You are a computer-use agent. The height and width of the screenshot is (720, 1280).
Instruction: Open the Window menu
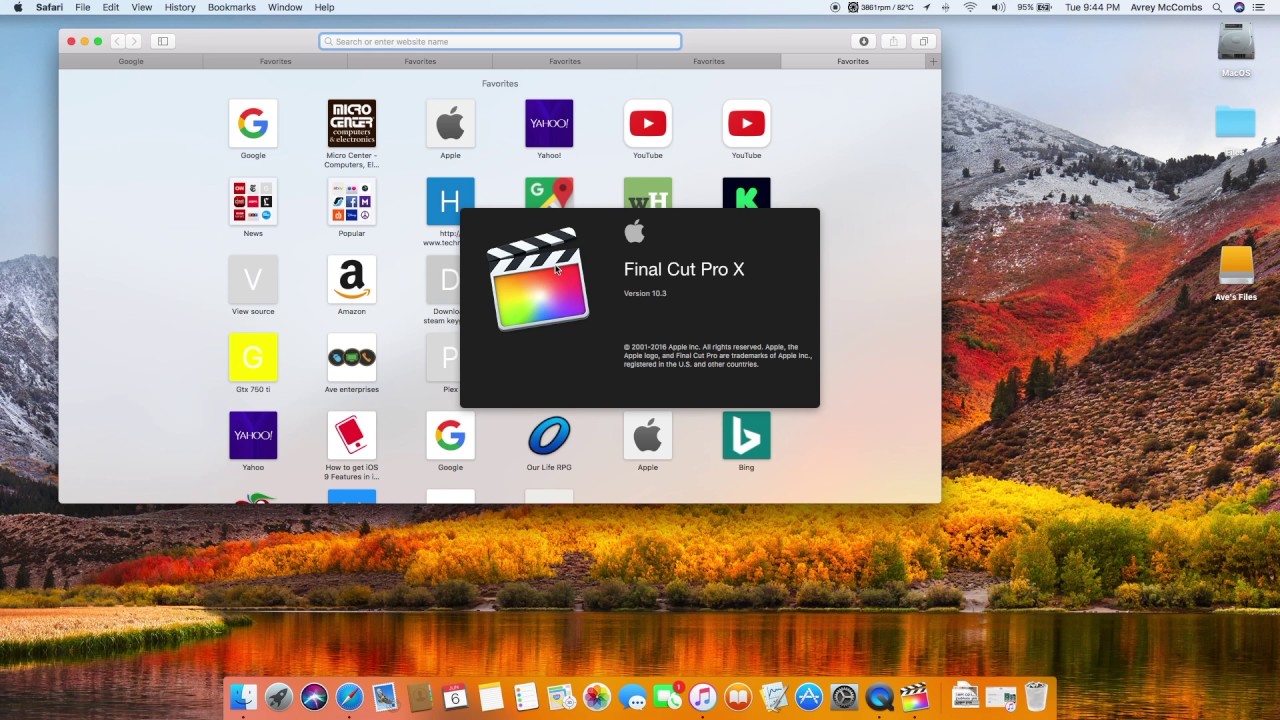tap(285, 7)
